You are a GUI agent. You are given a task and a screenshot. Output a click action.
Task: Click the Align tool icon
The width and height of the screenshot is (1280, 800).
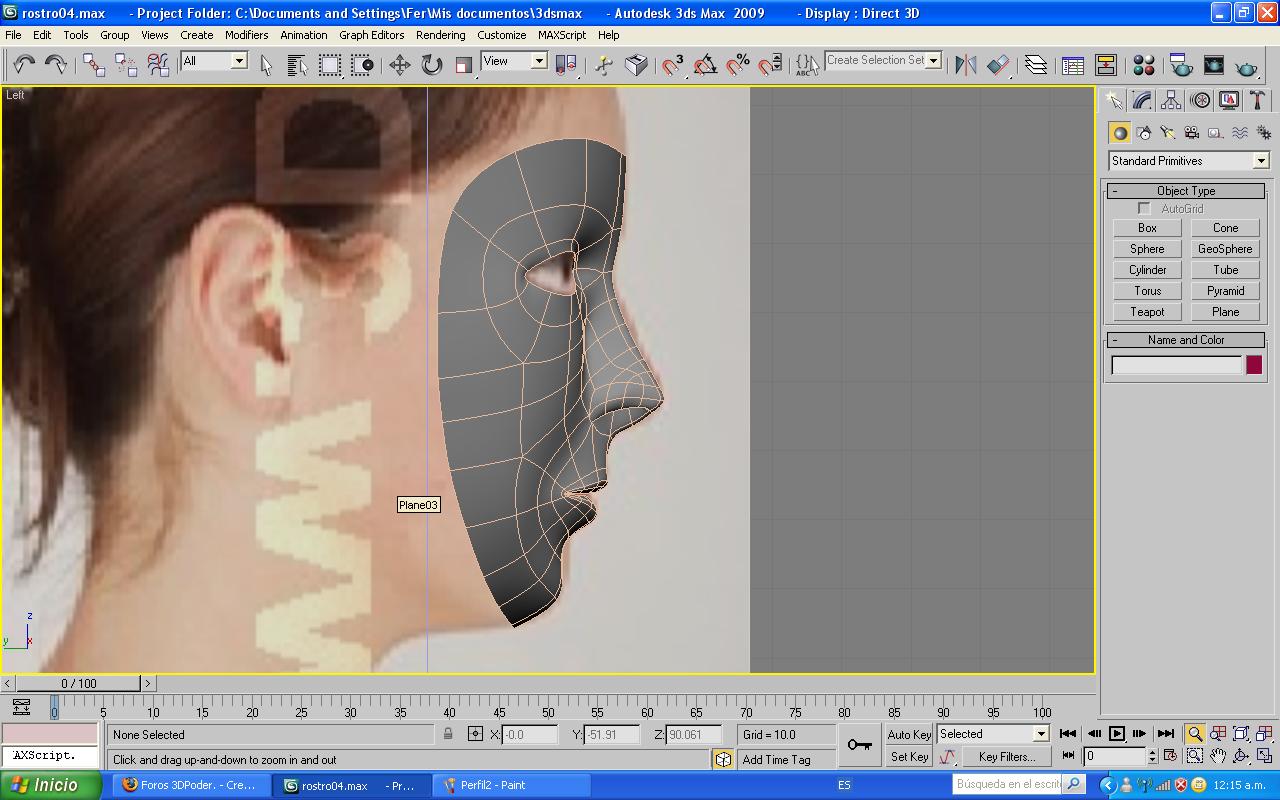(x=998, y=65)
